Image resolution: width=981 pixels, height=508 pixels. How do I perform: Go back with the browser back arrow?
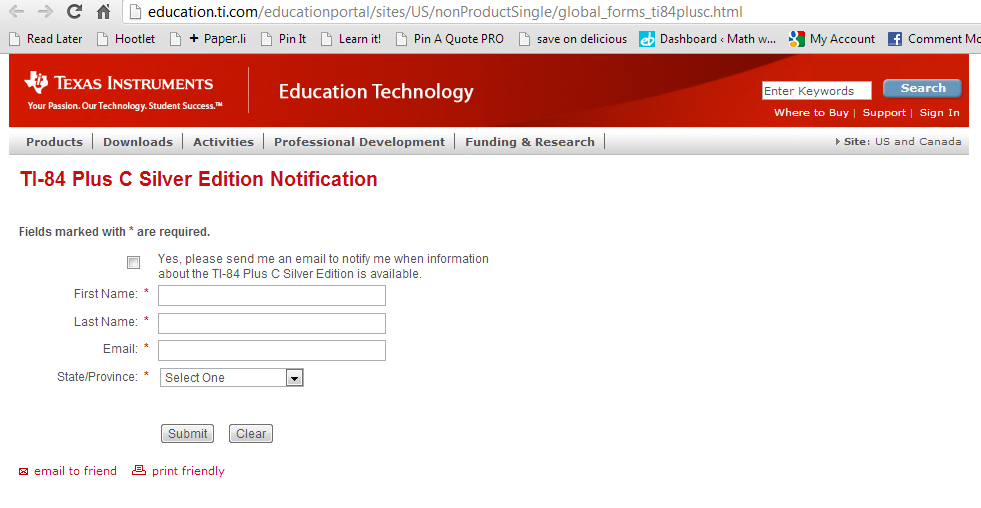coord(16,11)
